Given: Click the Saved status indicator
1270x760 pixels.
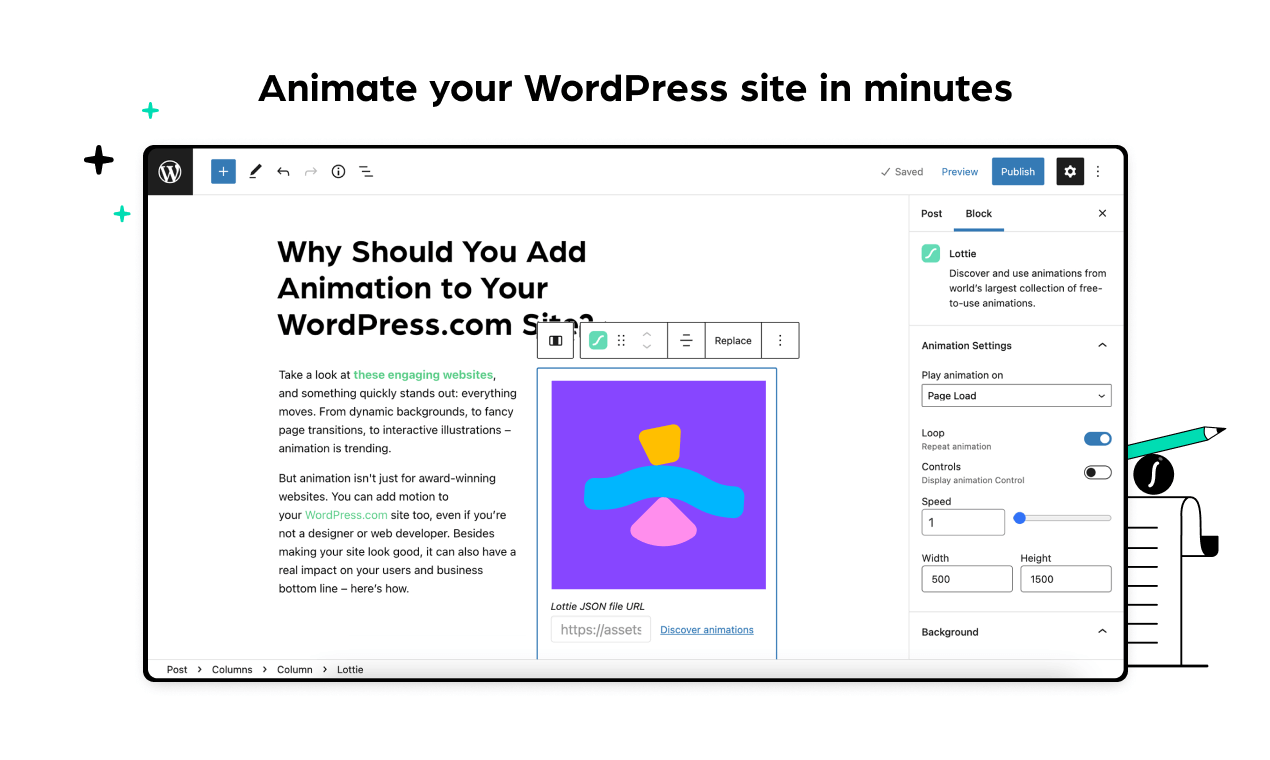Looking at the screenshot, I should (902, 172).
